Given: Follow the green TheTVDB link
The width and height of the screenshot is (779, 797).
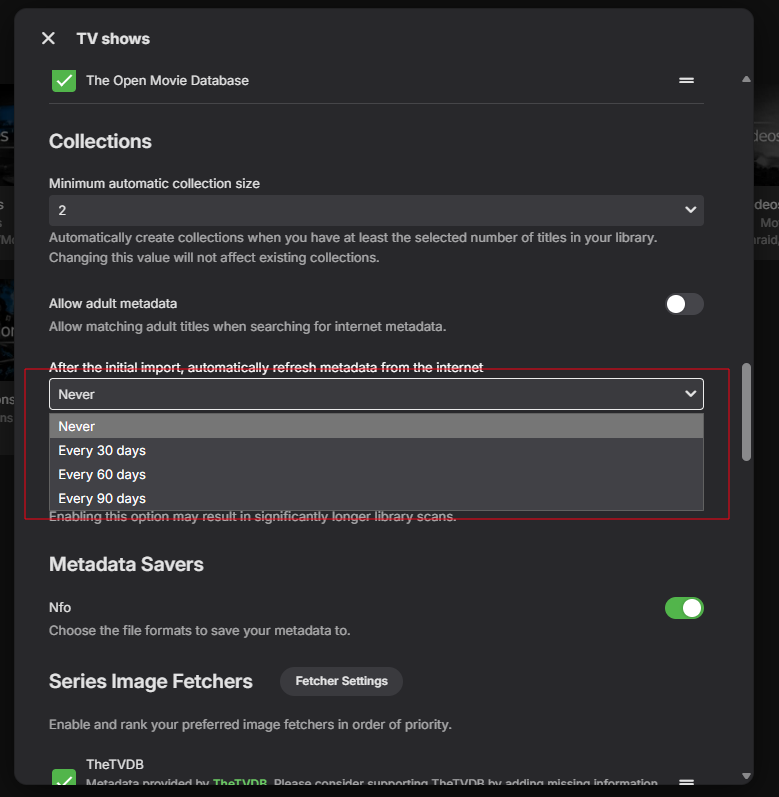Looking at the screenshot, I should coord(239,783).
